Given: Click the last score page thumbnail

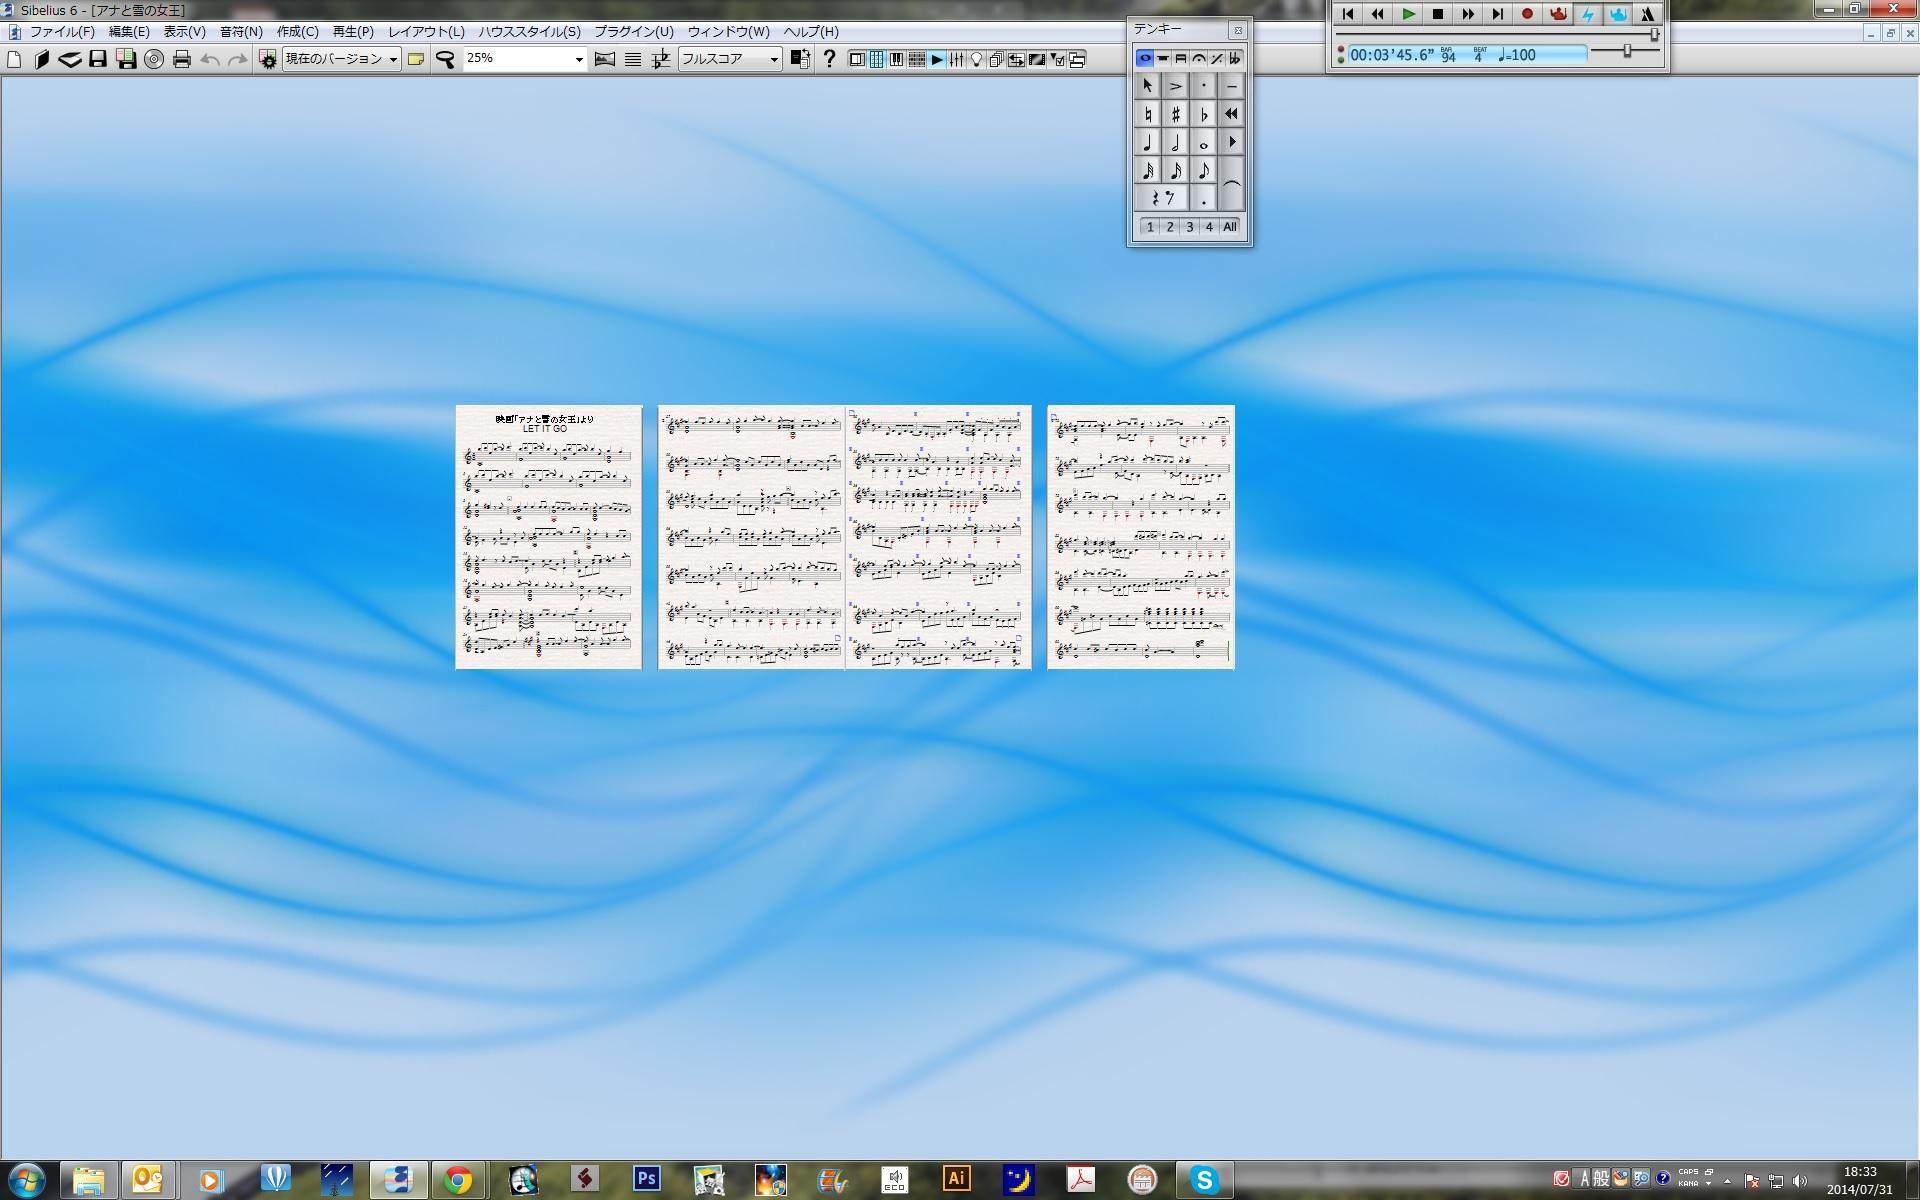Looking at the screenshot, I should [1141, 537].
